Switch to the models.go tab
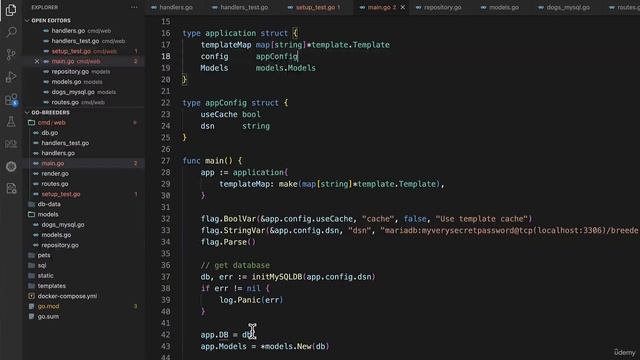This screenshot has width=640, height=360. pyautogui.click(x=501, y=7)
